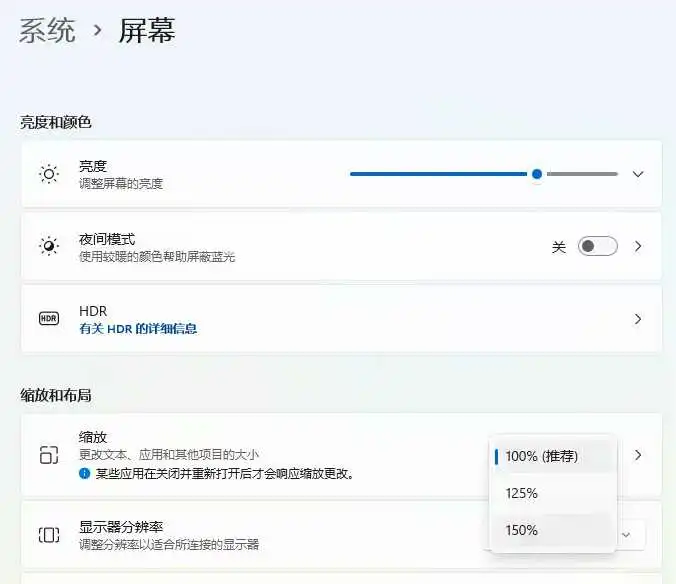Open the 显示器分辨率 dropdown arrow

pos(627,535)
